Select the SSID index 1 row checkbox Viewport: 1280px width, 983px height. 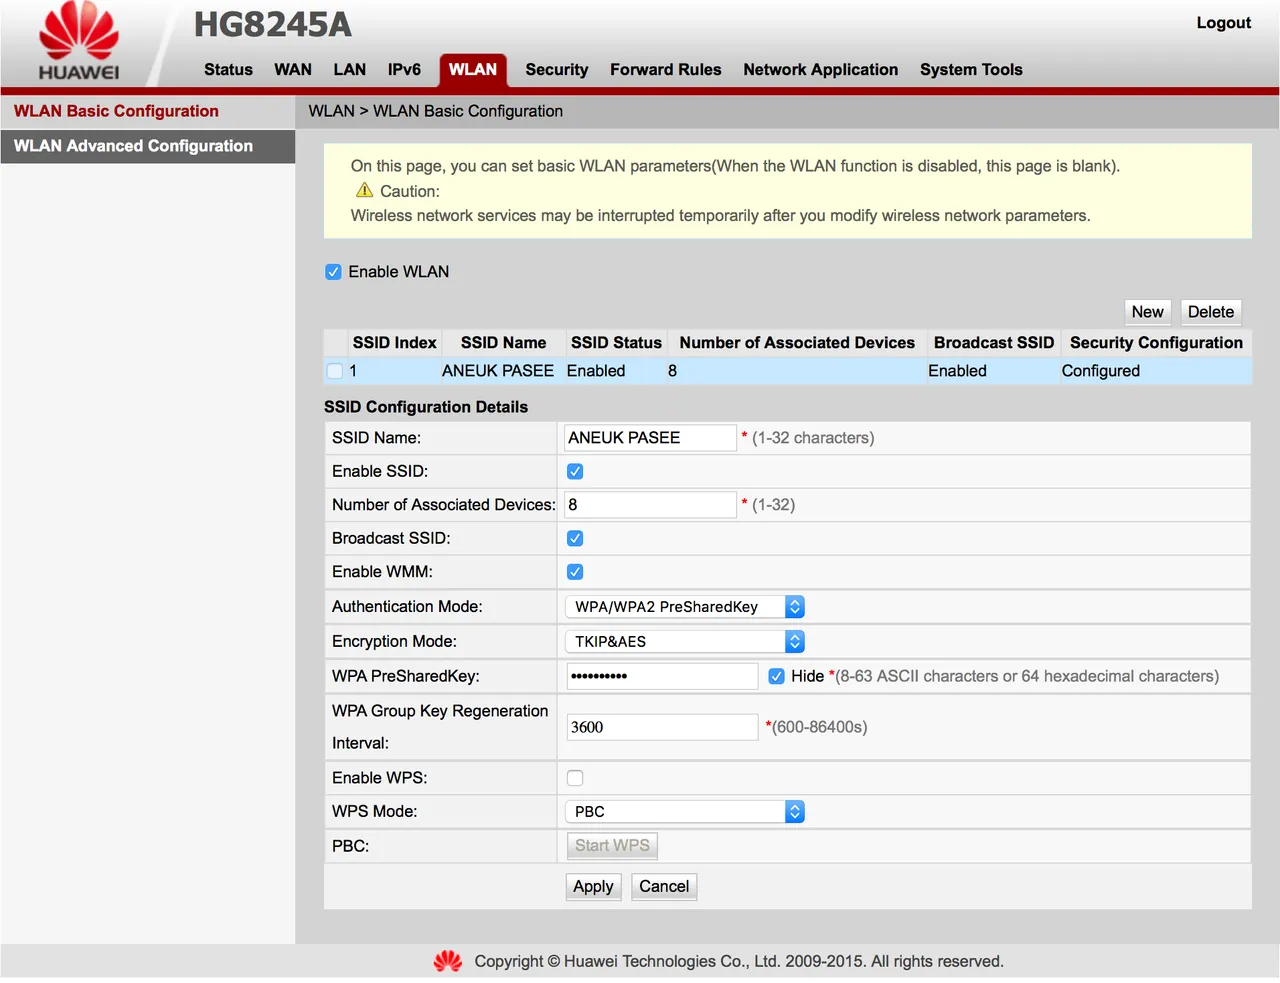[x=335, y=371]
